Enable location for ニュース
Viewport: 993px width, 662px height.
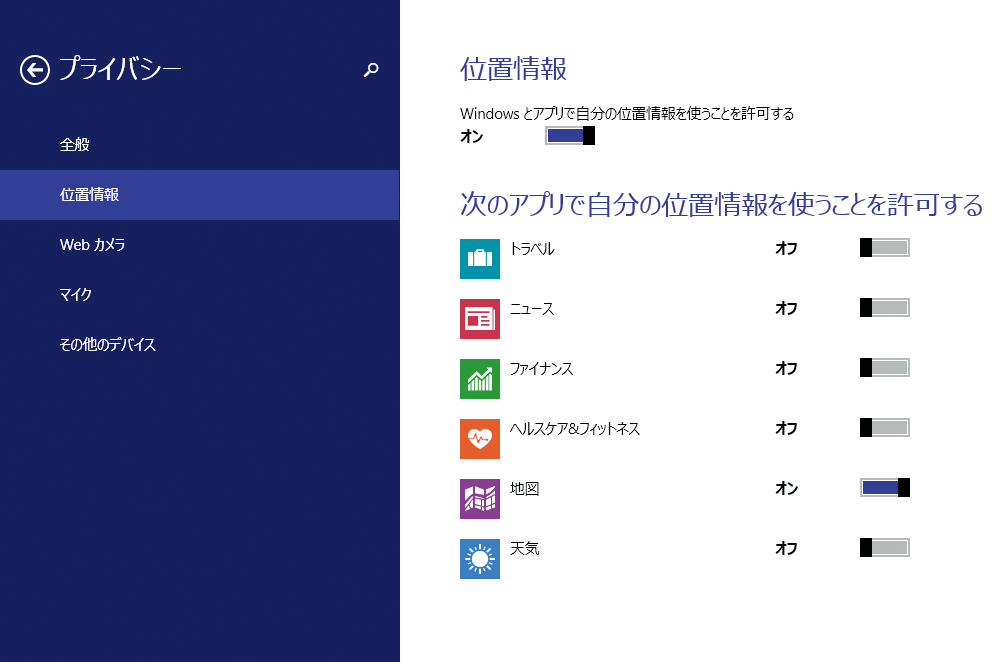point(885,308)
